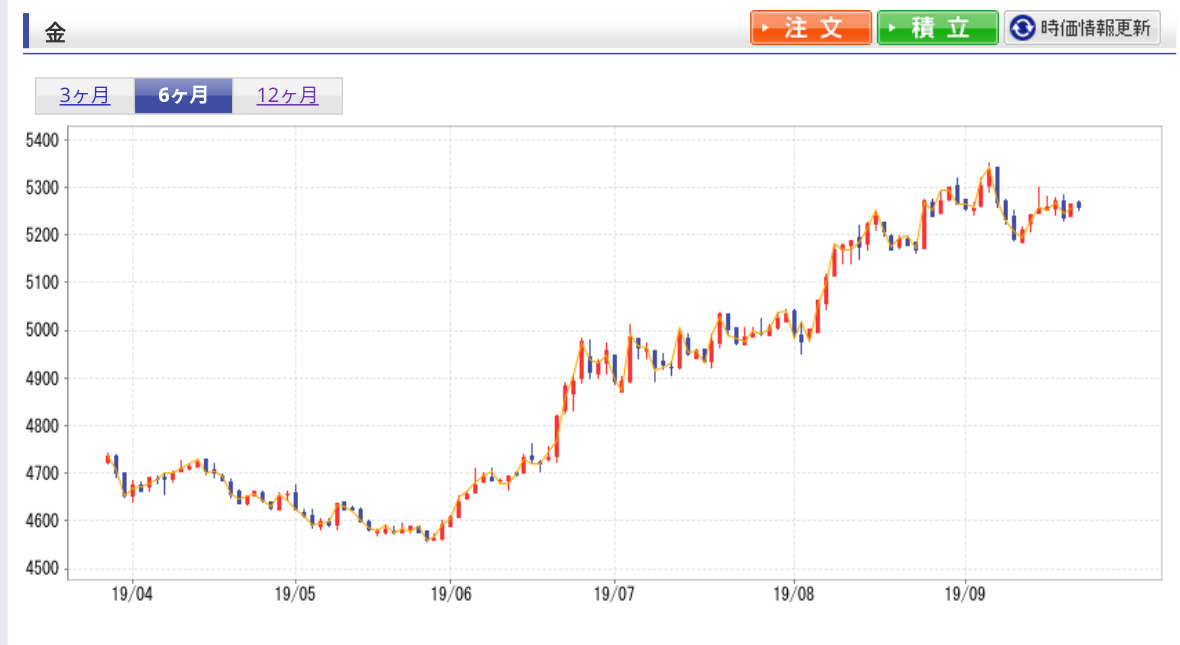Click the first candlestick at chart's left start

tap(108, 459)
